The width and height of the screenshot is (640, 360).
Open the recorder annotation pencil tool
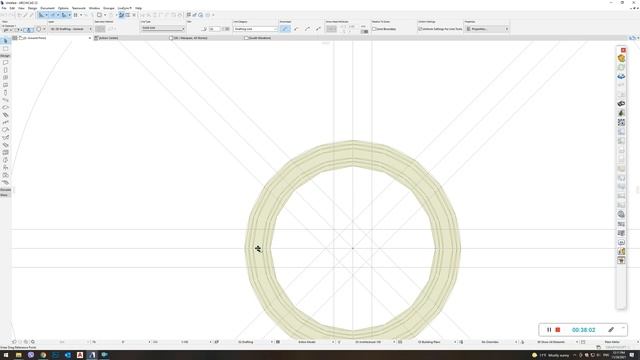611,330
